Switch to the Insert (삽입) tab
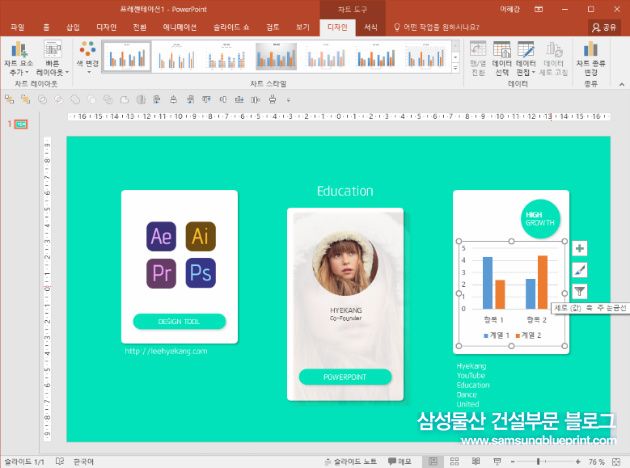Screen dimensions: 630x468 click(73, 27)
